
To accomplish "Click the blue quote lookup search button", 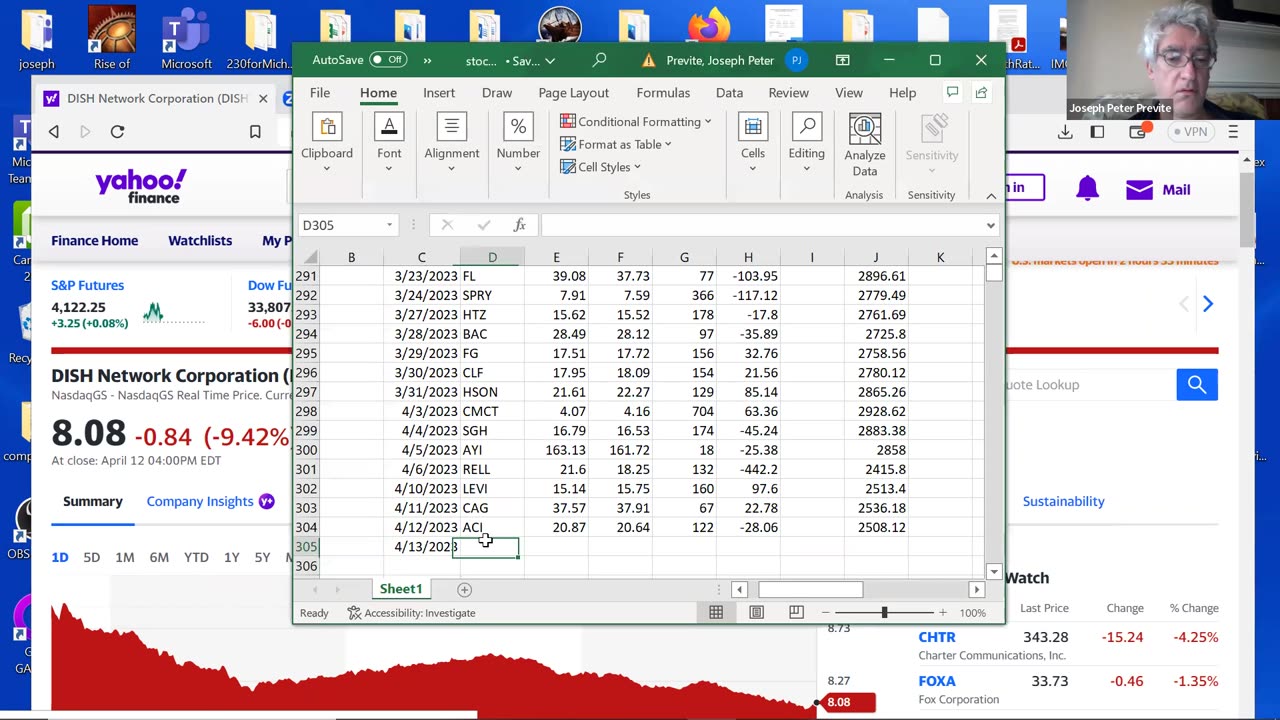I will [1197, 384].
